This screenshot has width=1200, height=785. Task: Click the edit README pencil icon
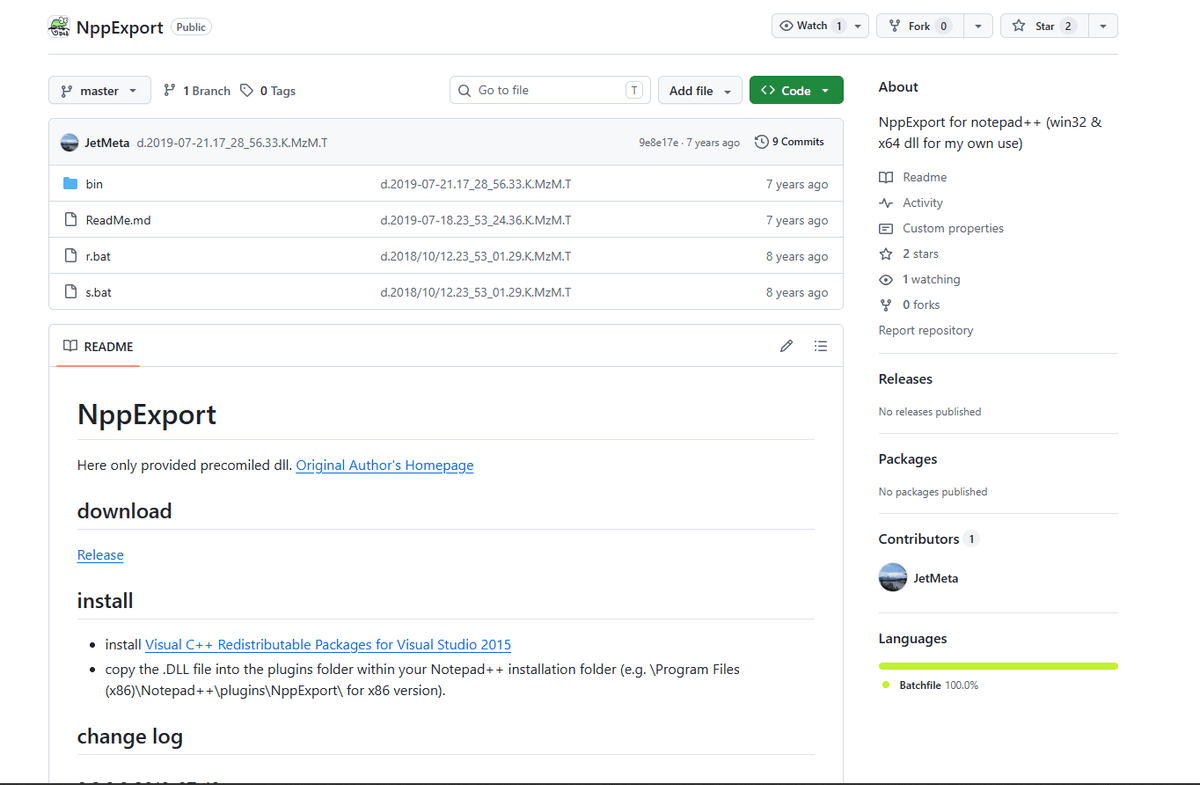(786, 346)
